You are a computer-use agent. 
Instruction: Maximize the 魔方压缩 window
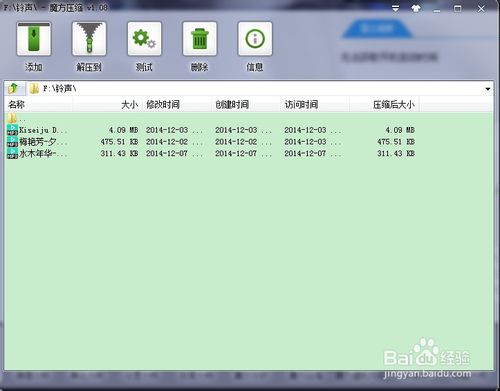458,9
